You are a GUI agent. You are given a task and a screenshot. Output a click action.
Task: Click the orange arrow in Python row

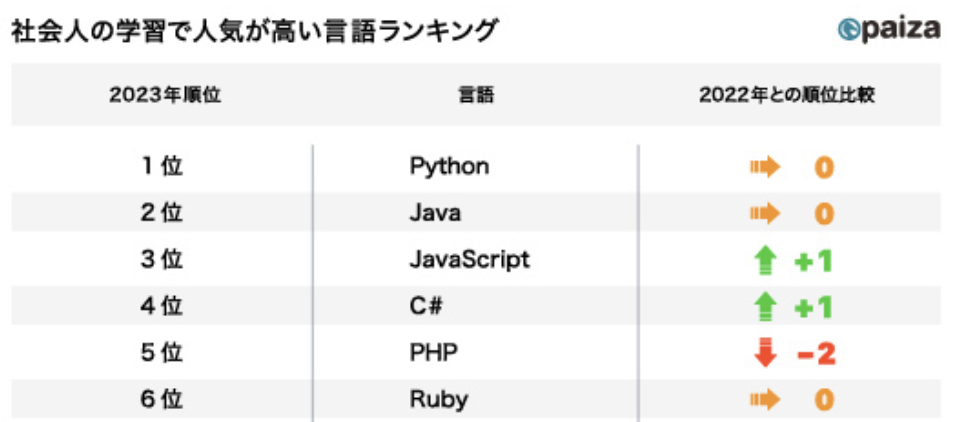[x=765, y=167]
